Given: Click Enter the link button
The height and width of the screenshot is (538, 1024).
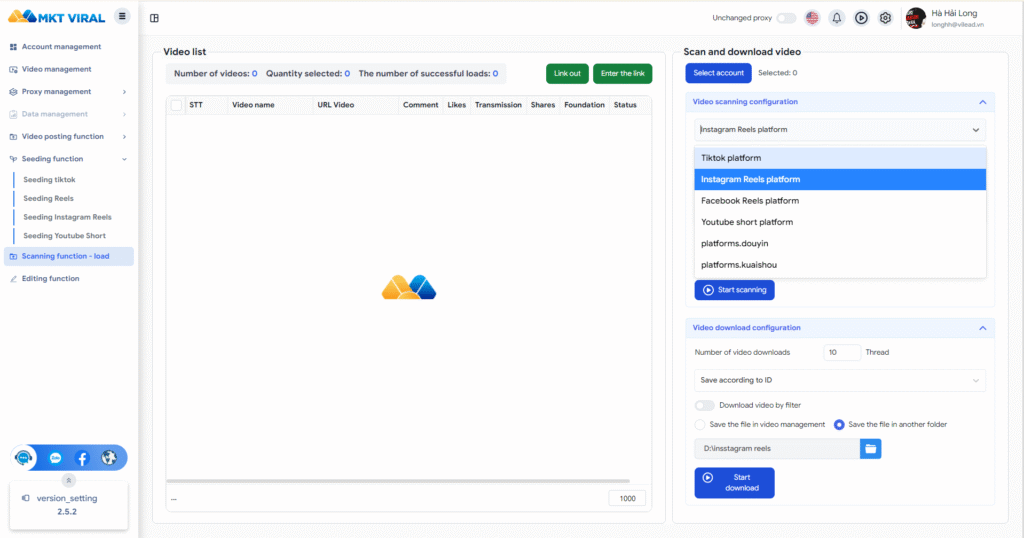Looking at the screenshot, I should point(622,74).
